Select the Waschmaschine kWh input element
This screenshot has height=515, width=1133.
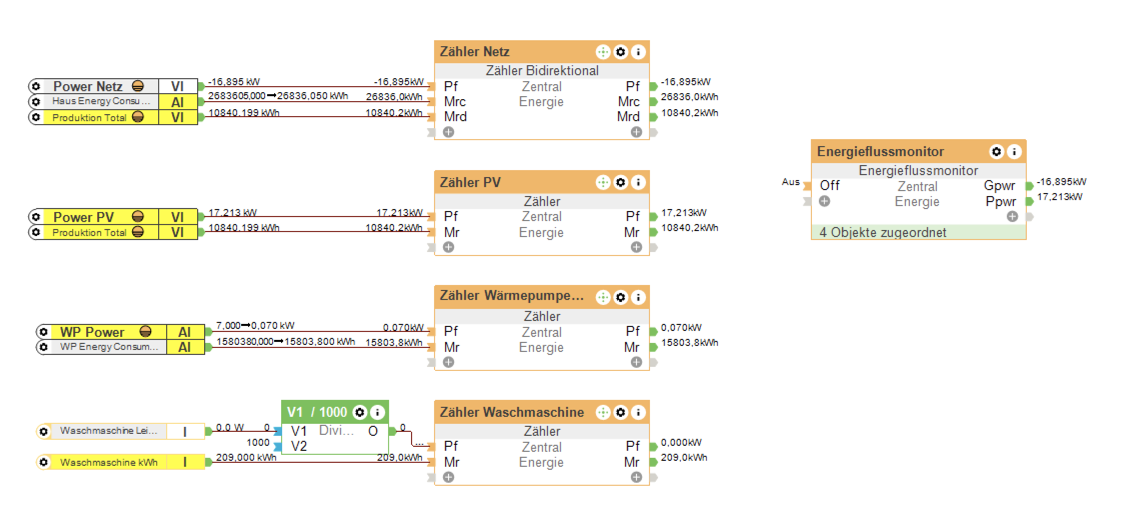click(x=121, y=462)
